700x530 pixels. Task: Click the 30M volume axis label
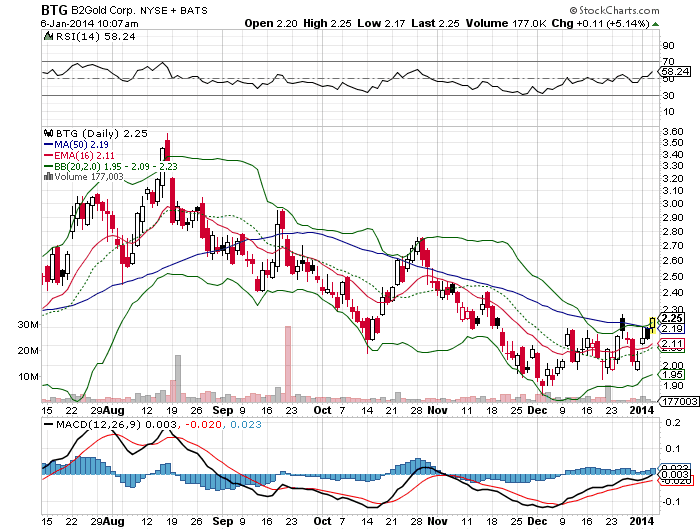click(x=28, y=325)
